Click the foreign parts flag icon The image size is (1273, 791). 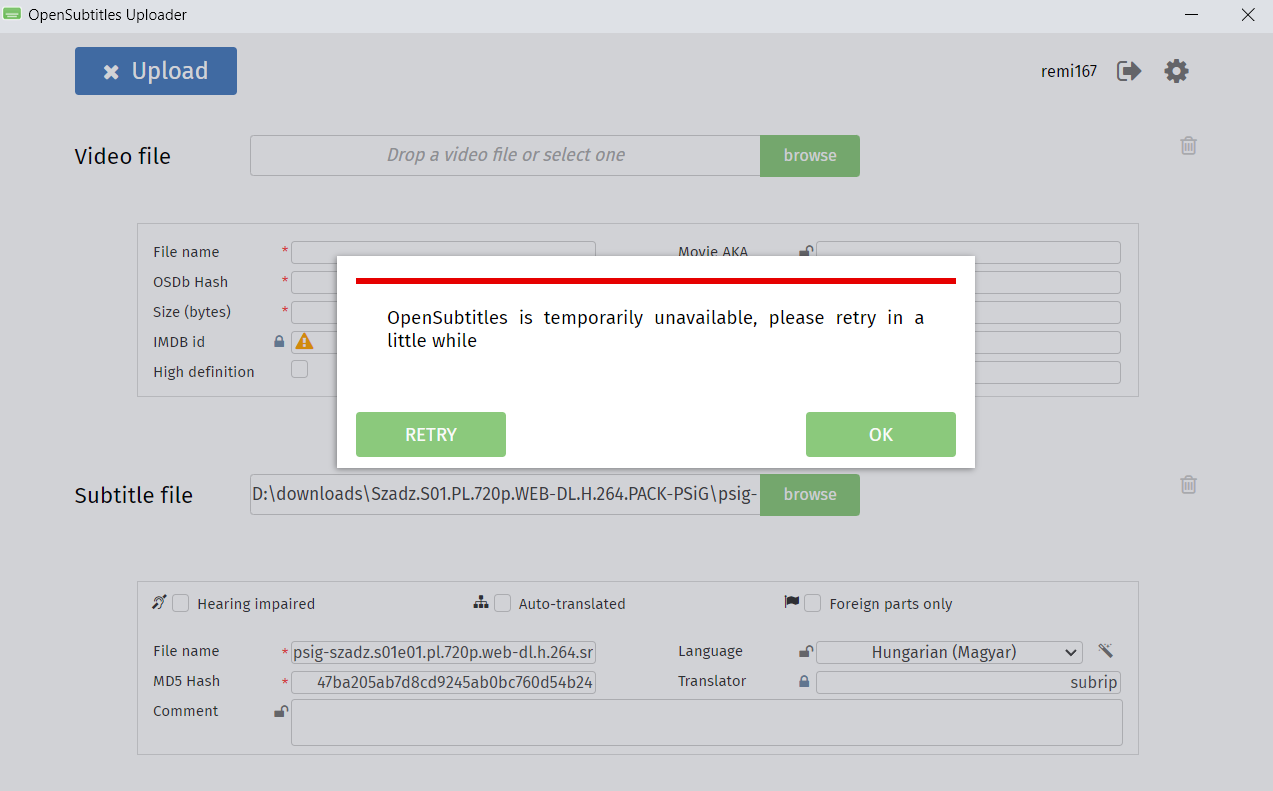[792, 602]
